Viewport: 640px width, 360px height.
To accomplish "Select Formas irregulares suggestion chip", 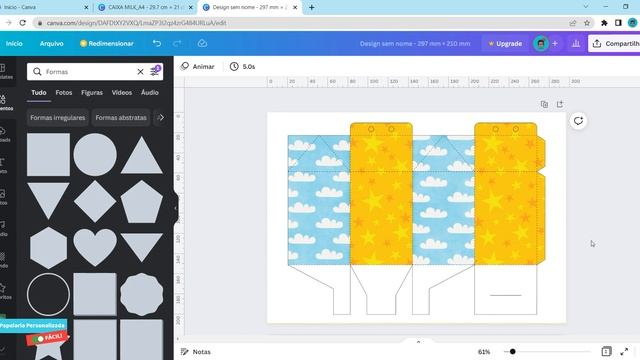I will [x=58, y=118].
